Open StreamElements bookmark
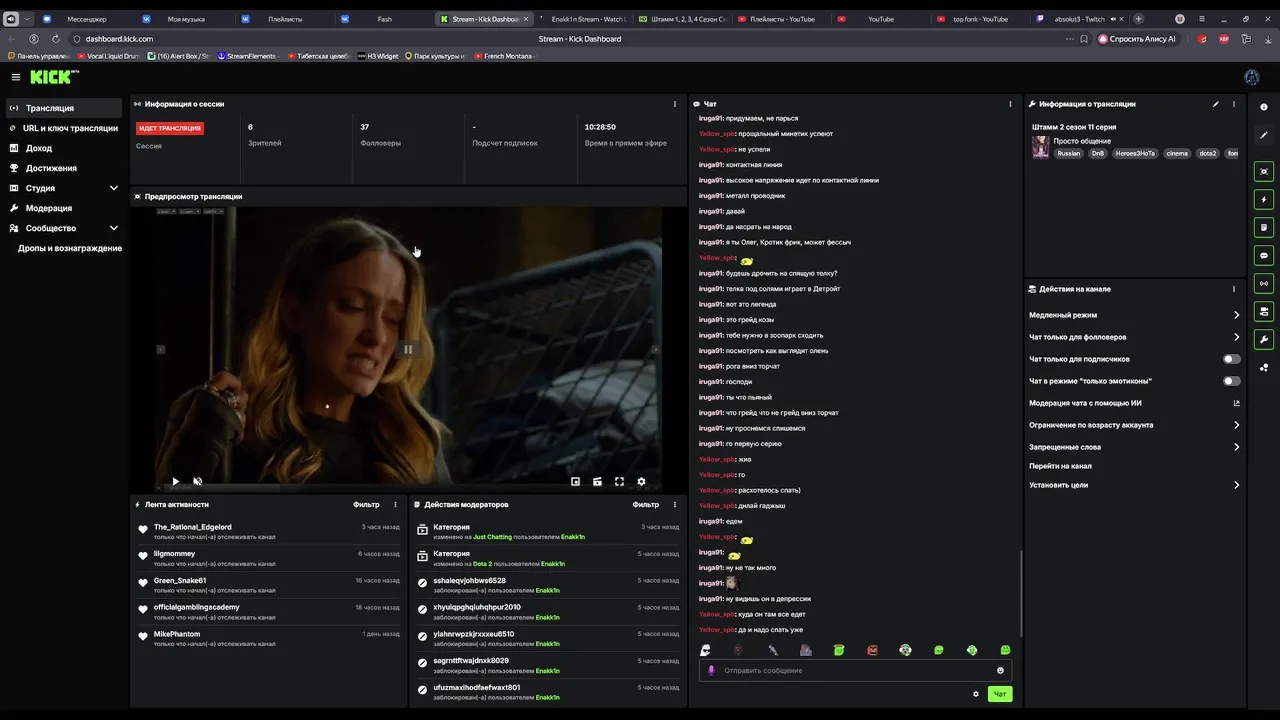Screen dimensions: 1280x720 [246, 56]
